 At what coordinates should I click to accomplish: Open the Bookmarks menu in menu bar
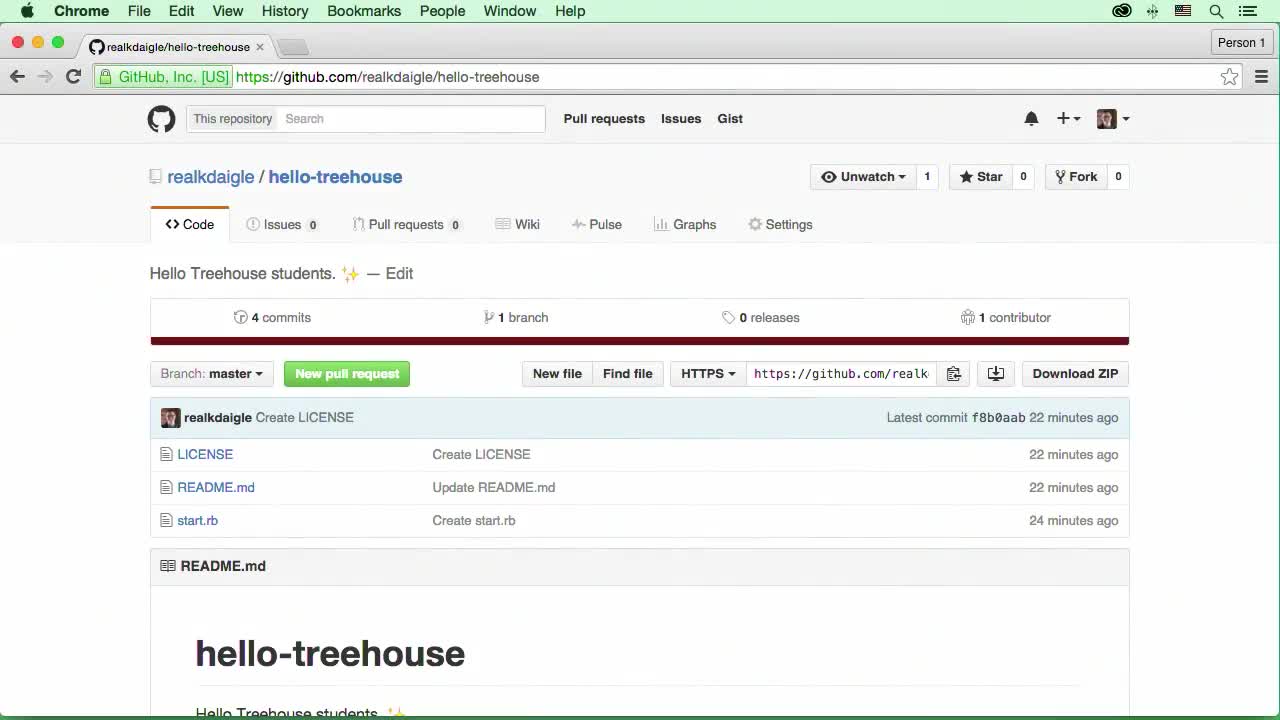click(364, 11)
